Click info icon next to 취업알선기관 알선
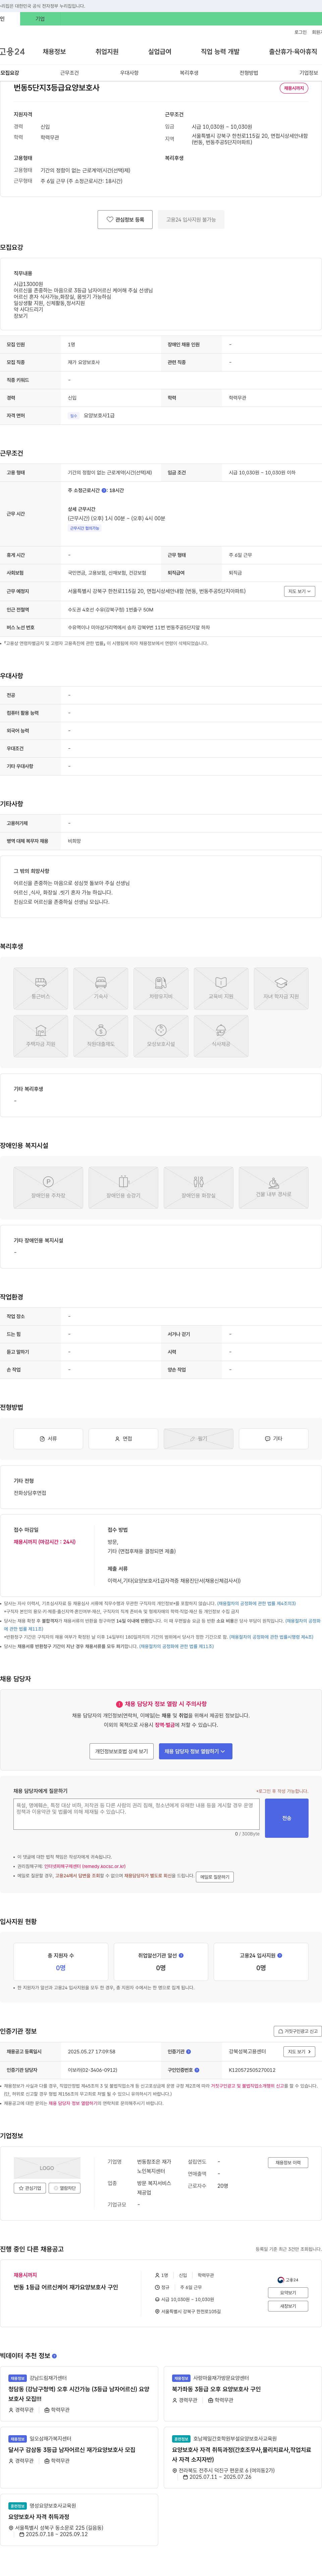This screenshot has height=2576, width=322. click(181, 1955)
